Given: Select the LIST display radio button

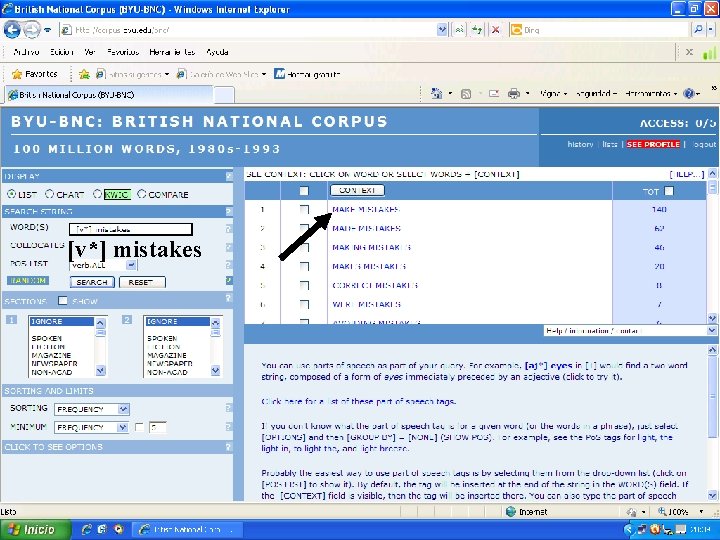Looking at the screenshot, I should tap(11, 194).
